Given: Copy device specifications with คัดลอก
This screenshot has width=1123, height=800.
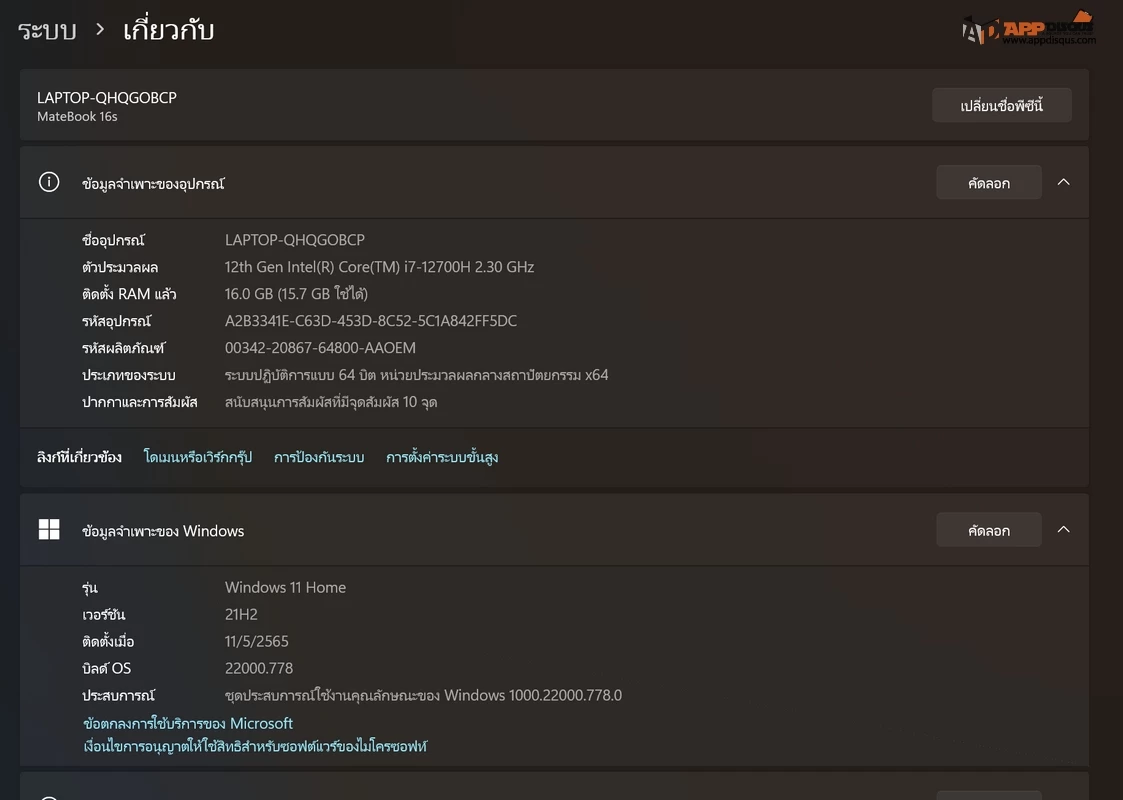Looking at the screenshot, I should (x=988, y=183).
